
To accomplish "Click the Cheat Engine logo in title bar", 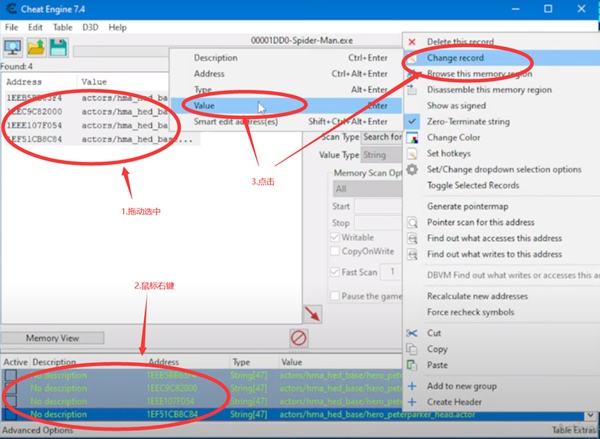I will click(x=11, y=9).
